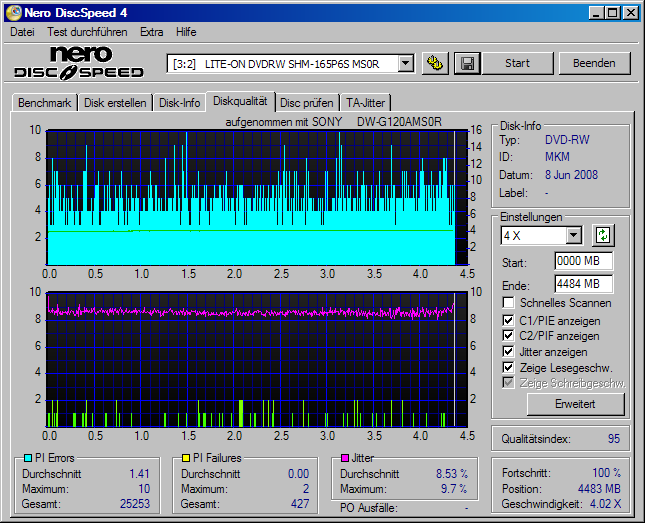This screenshot has width=645, height=523.
Task: Click Jitter Maximum value 9.7 %
Action: [454, 489]
